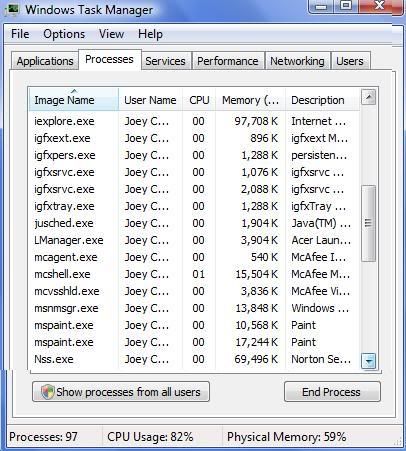Select the iexplore.exe process row
This screenshot has height=451, width=406.
coord(194,121)
